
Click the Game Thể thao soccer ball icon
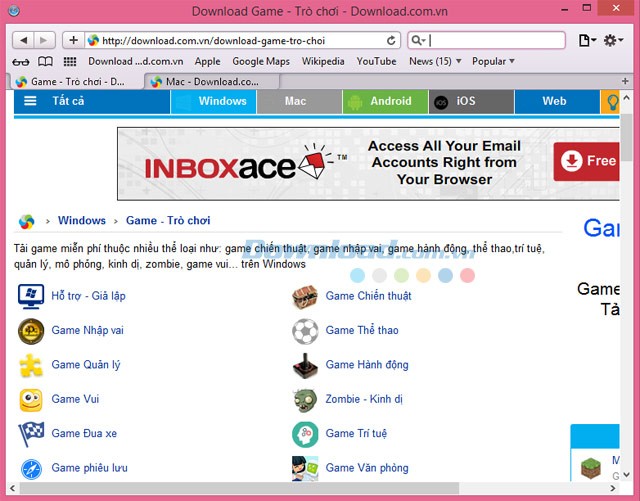[305, 331]
